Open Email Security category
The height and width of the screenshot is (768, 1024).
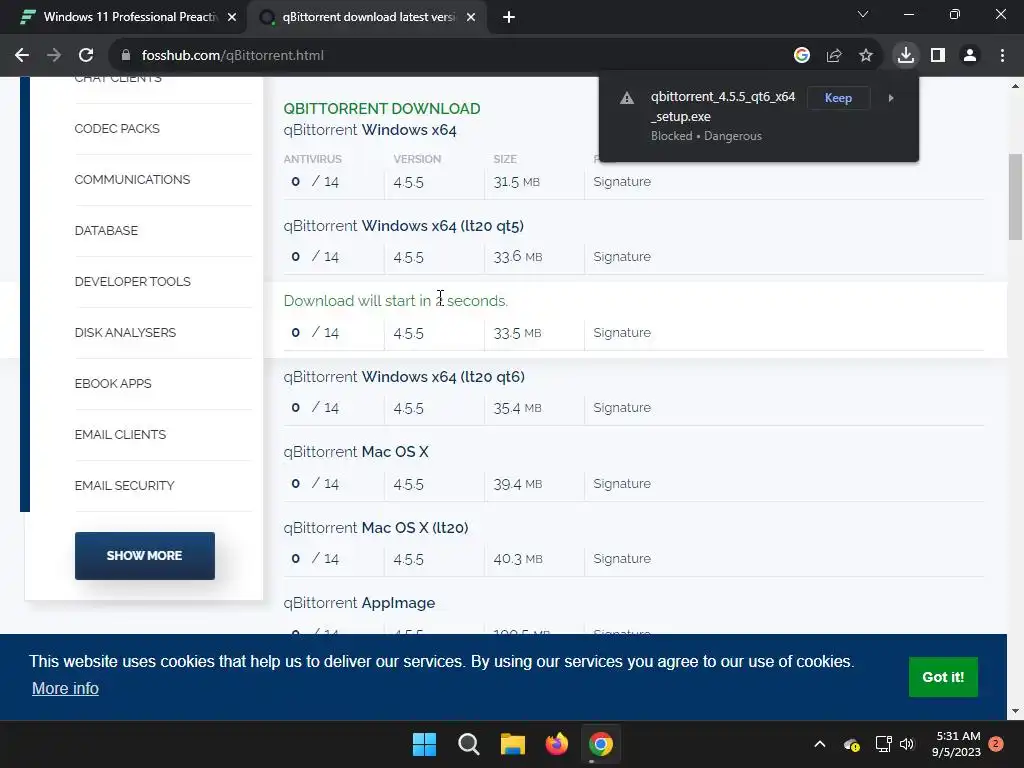coord(124,485)
